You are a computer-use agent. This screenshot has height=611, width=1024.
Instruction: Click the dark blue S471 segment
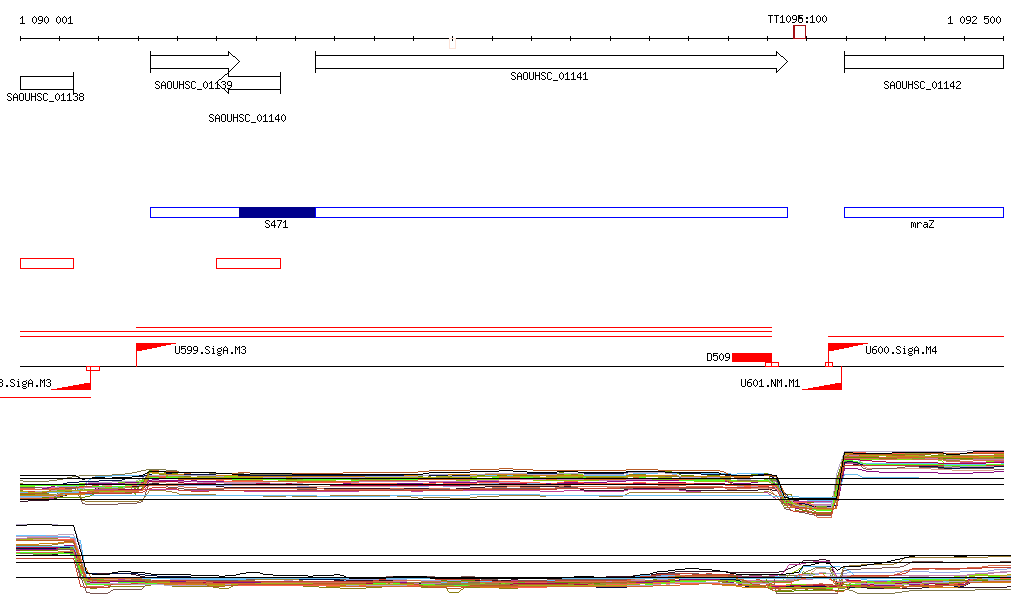[277, 212]
